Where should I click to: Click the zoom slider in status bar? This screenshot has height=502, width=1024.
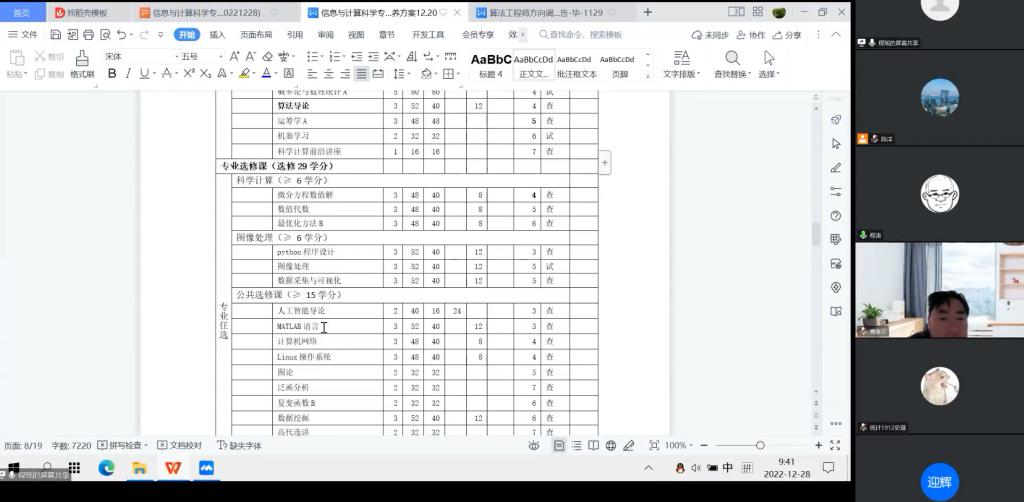[x=760, y=445]
